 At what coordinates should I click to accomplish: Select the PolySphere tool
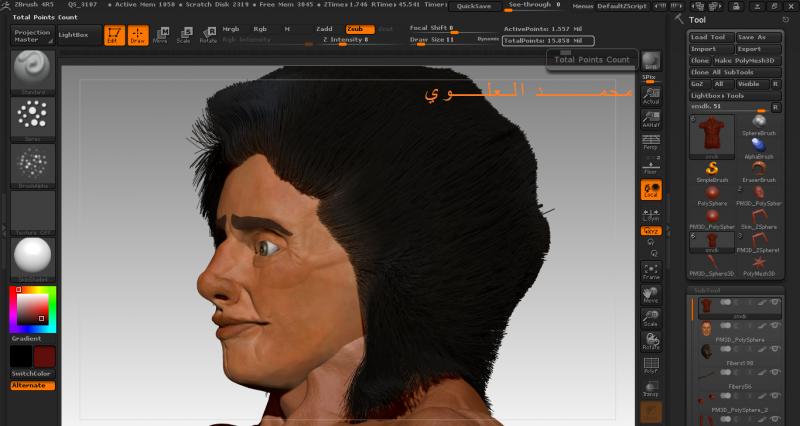pos(712,195)
